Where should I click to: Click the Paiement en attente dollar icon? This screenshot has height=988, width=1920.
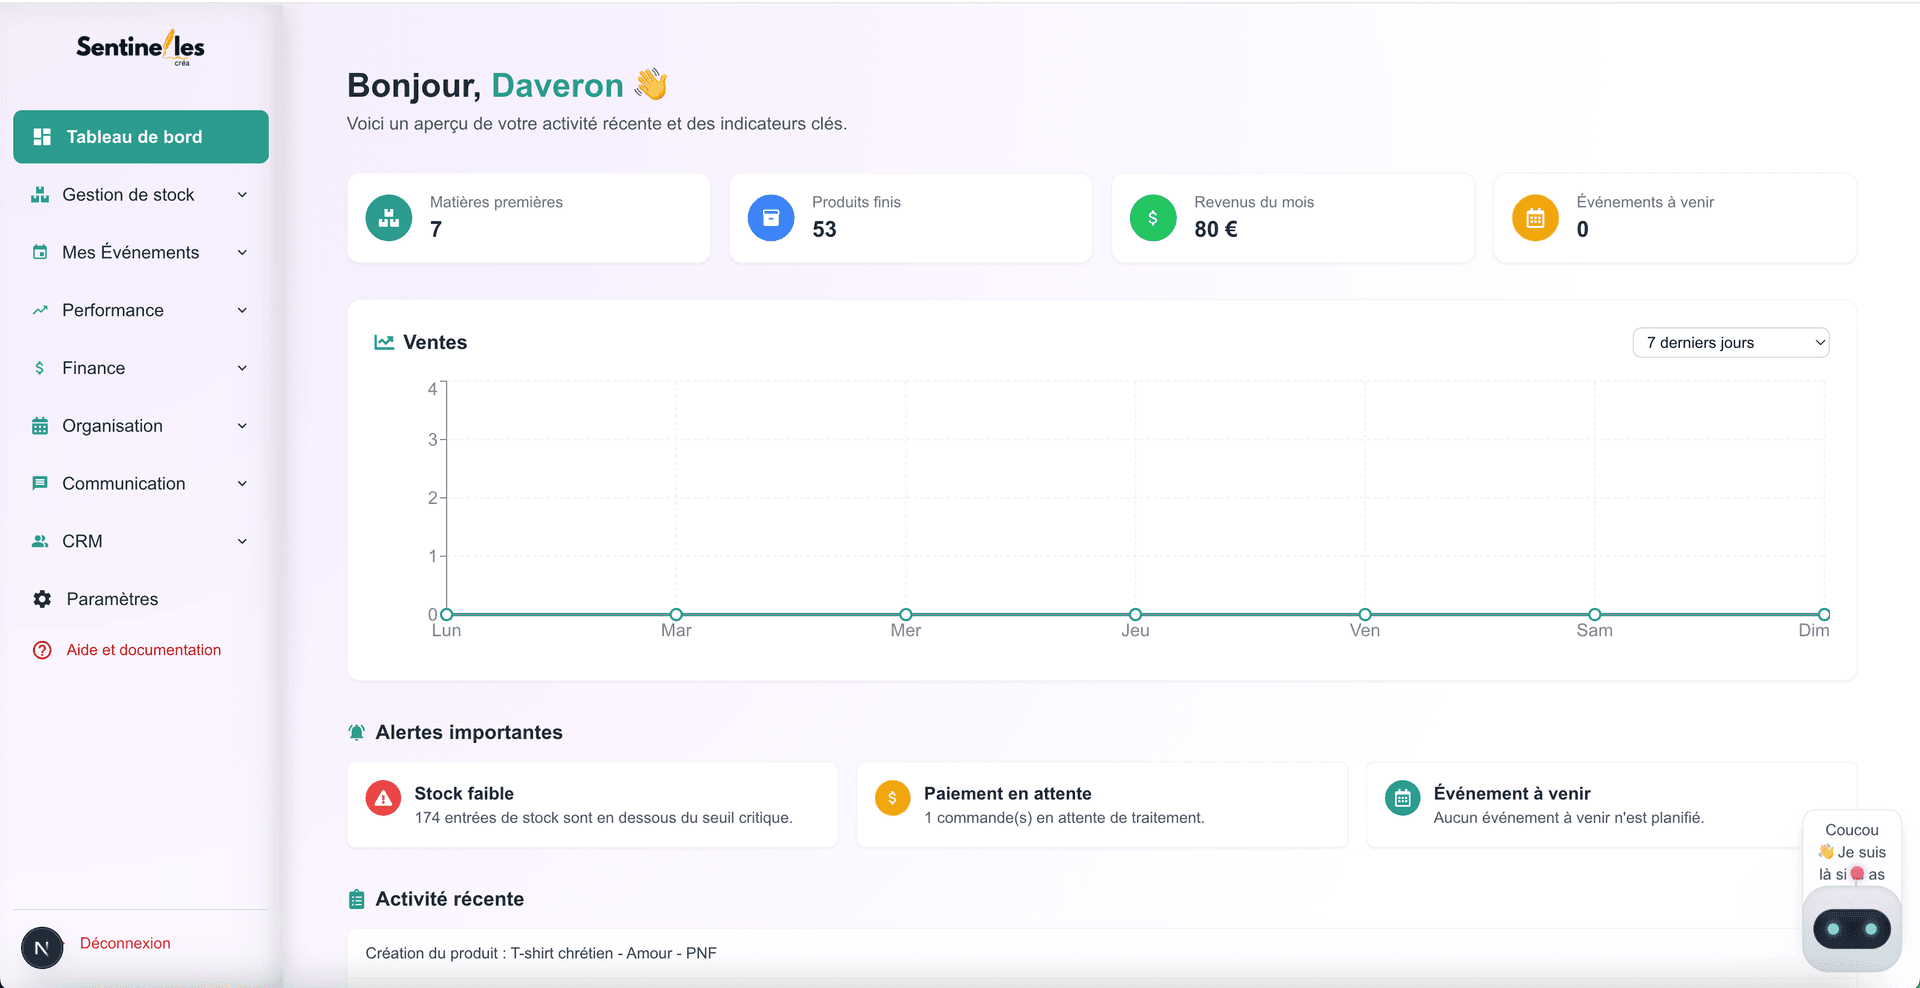(x=892, y=798)
